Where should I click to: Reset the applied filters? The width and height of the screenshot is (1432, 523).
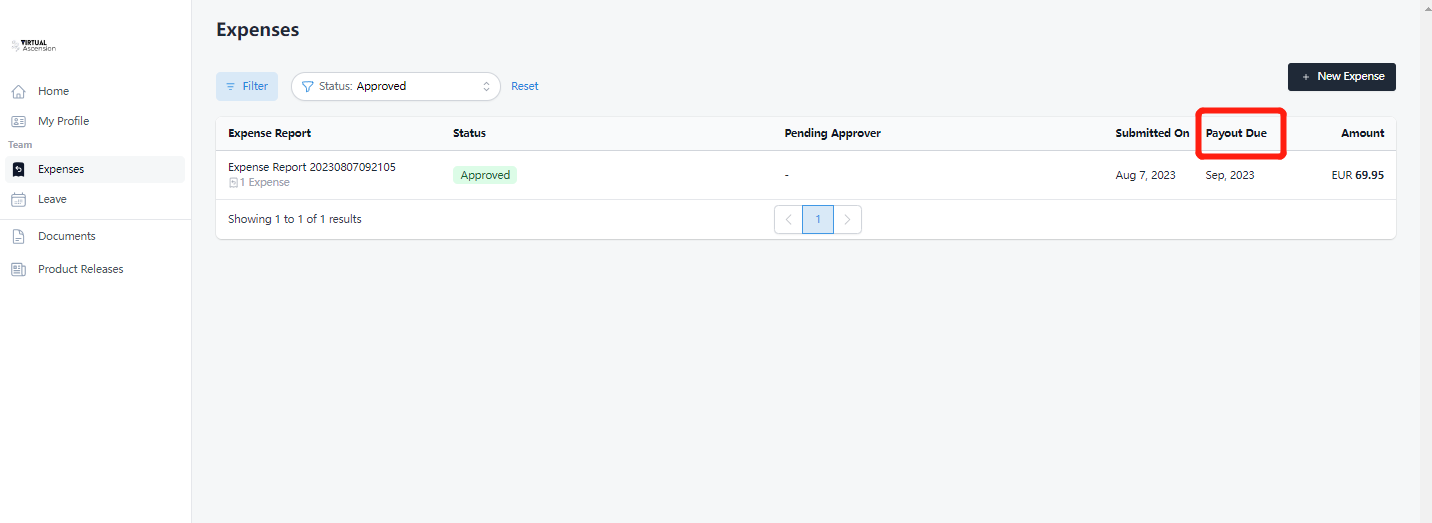[x=524, y=87]
